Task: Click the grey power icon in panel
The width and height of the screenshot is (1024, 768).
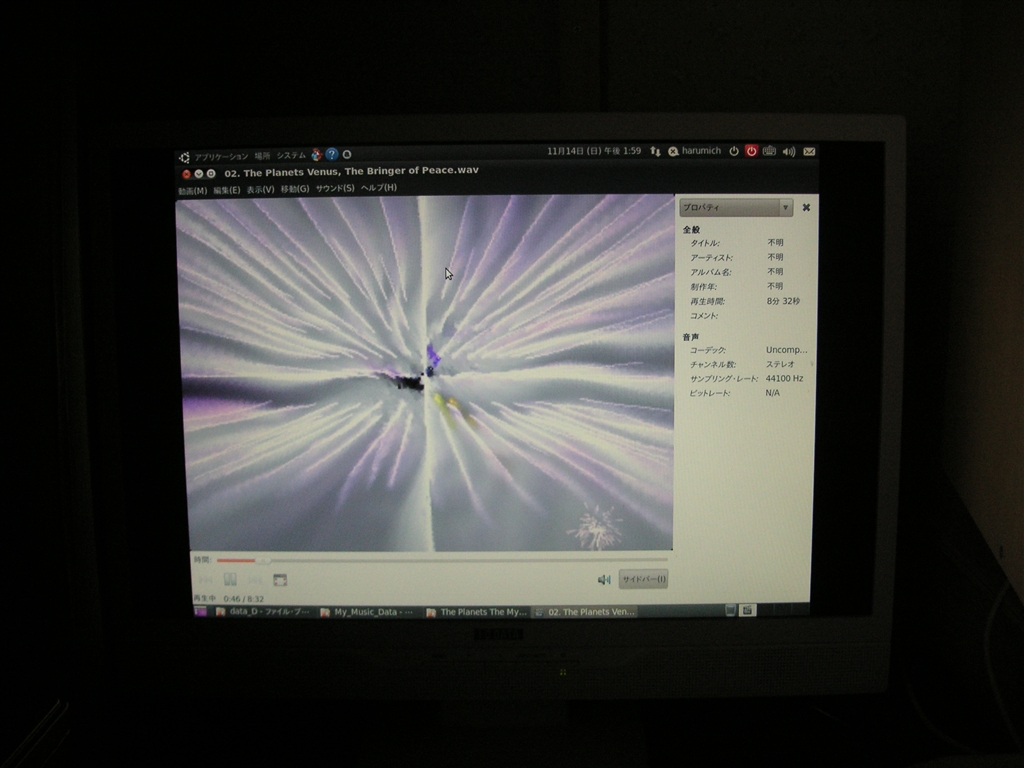Action: (x=734, y=151)
